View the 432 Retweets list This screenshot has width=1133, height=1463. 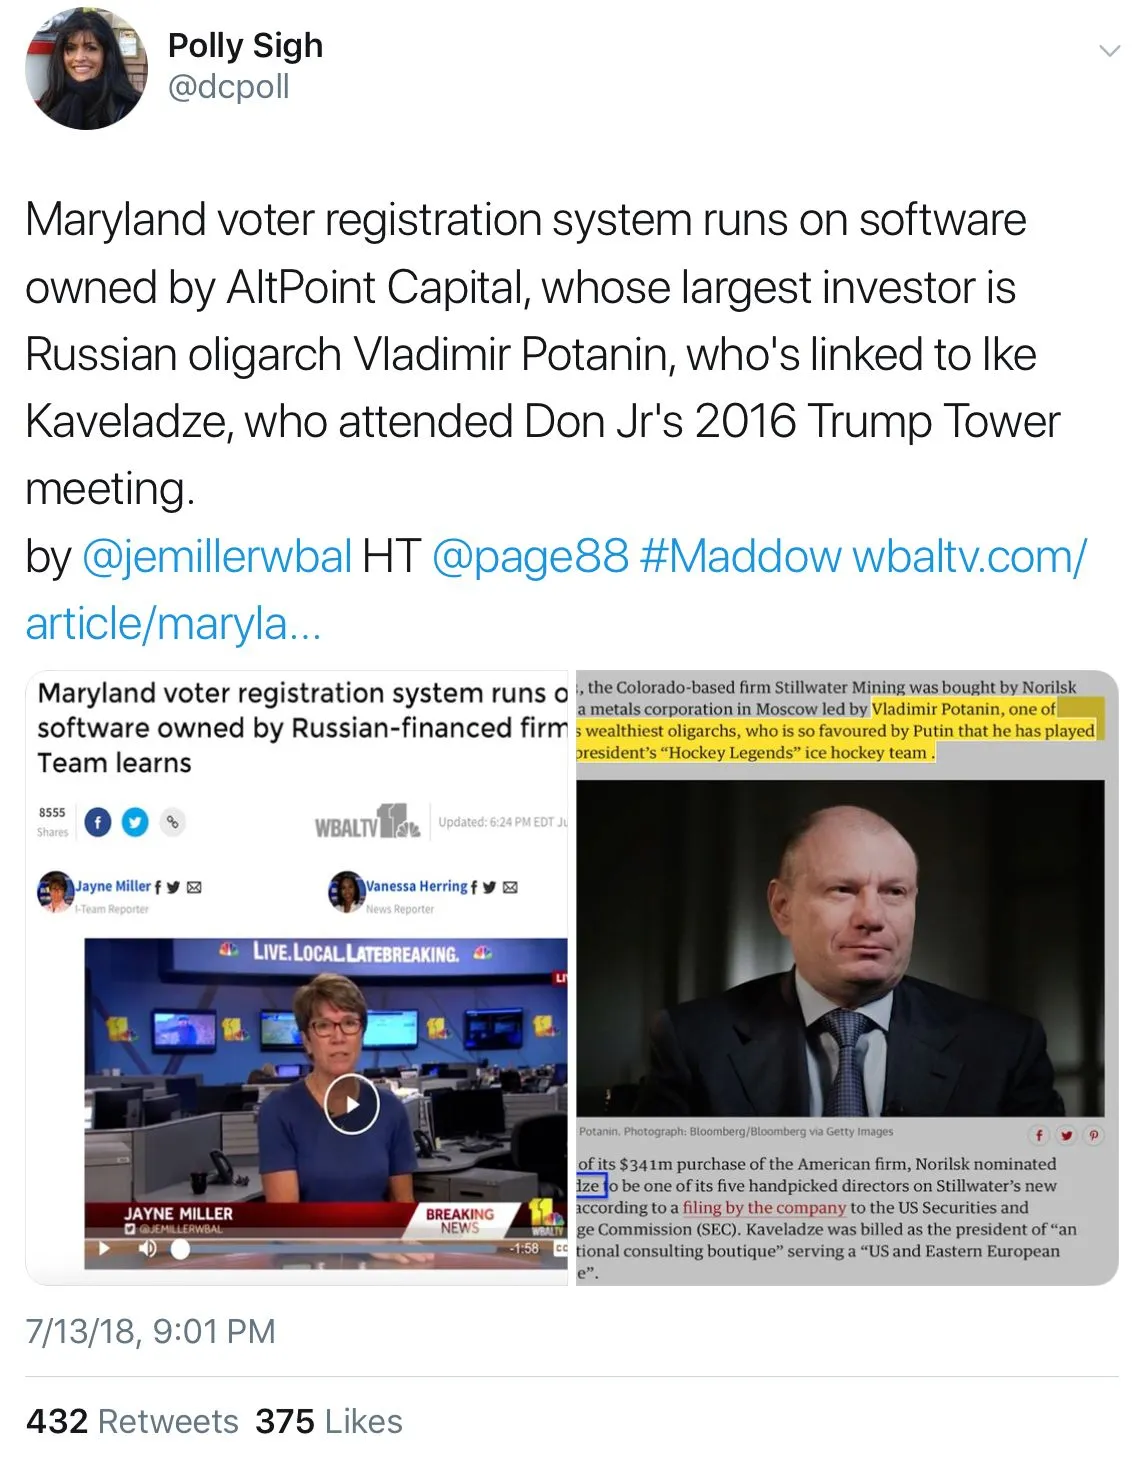(132, 1421)
